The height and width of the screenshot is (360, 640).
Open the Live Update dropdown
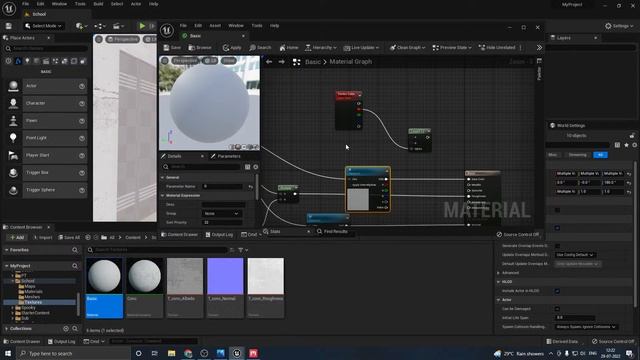361,48
